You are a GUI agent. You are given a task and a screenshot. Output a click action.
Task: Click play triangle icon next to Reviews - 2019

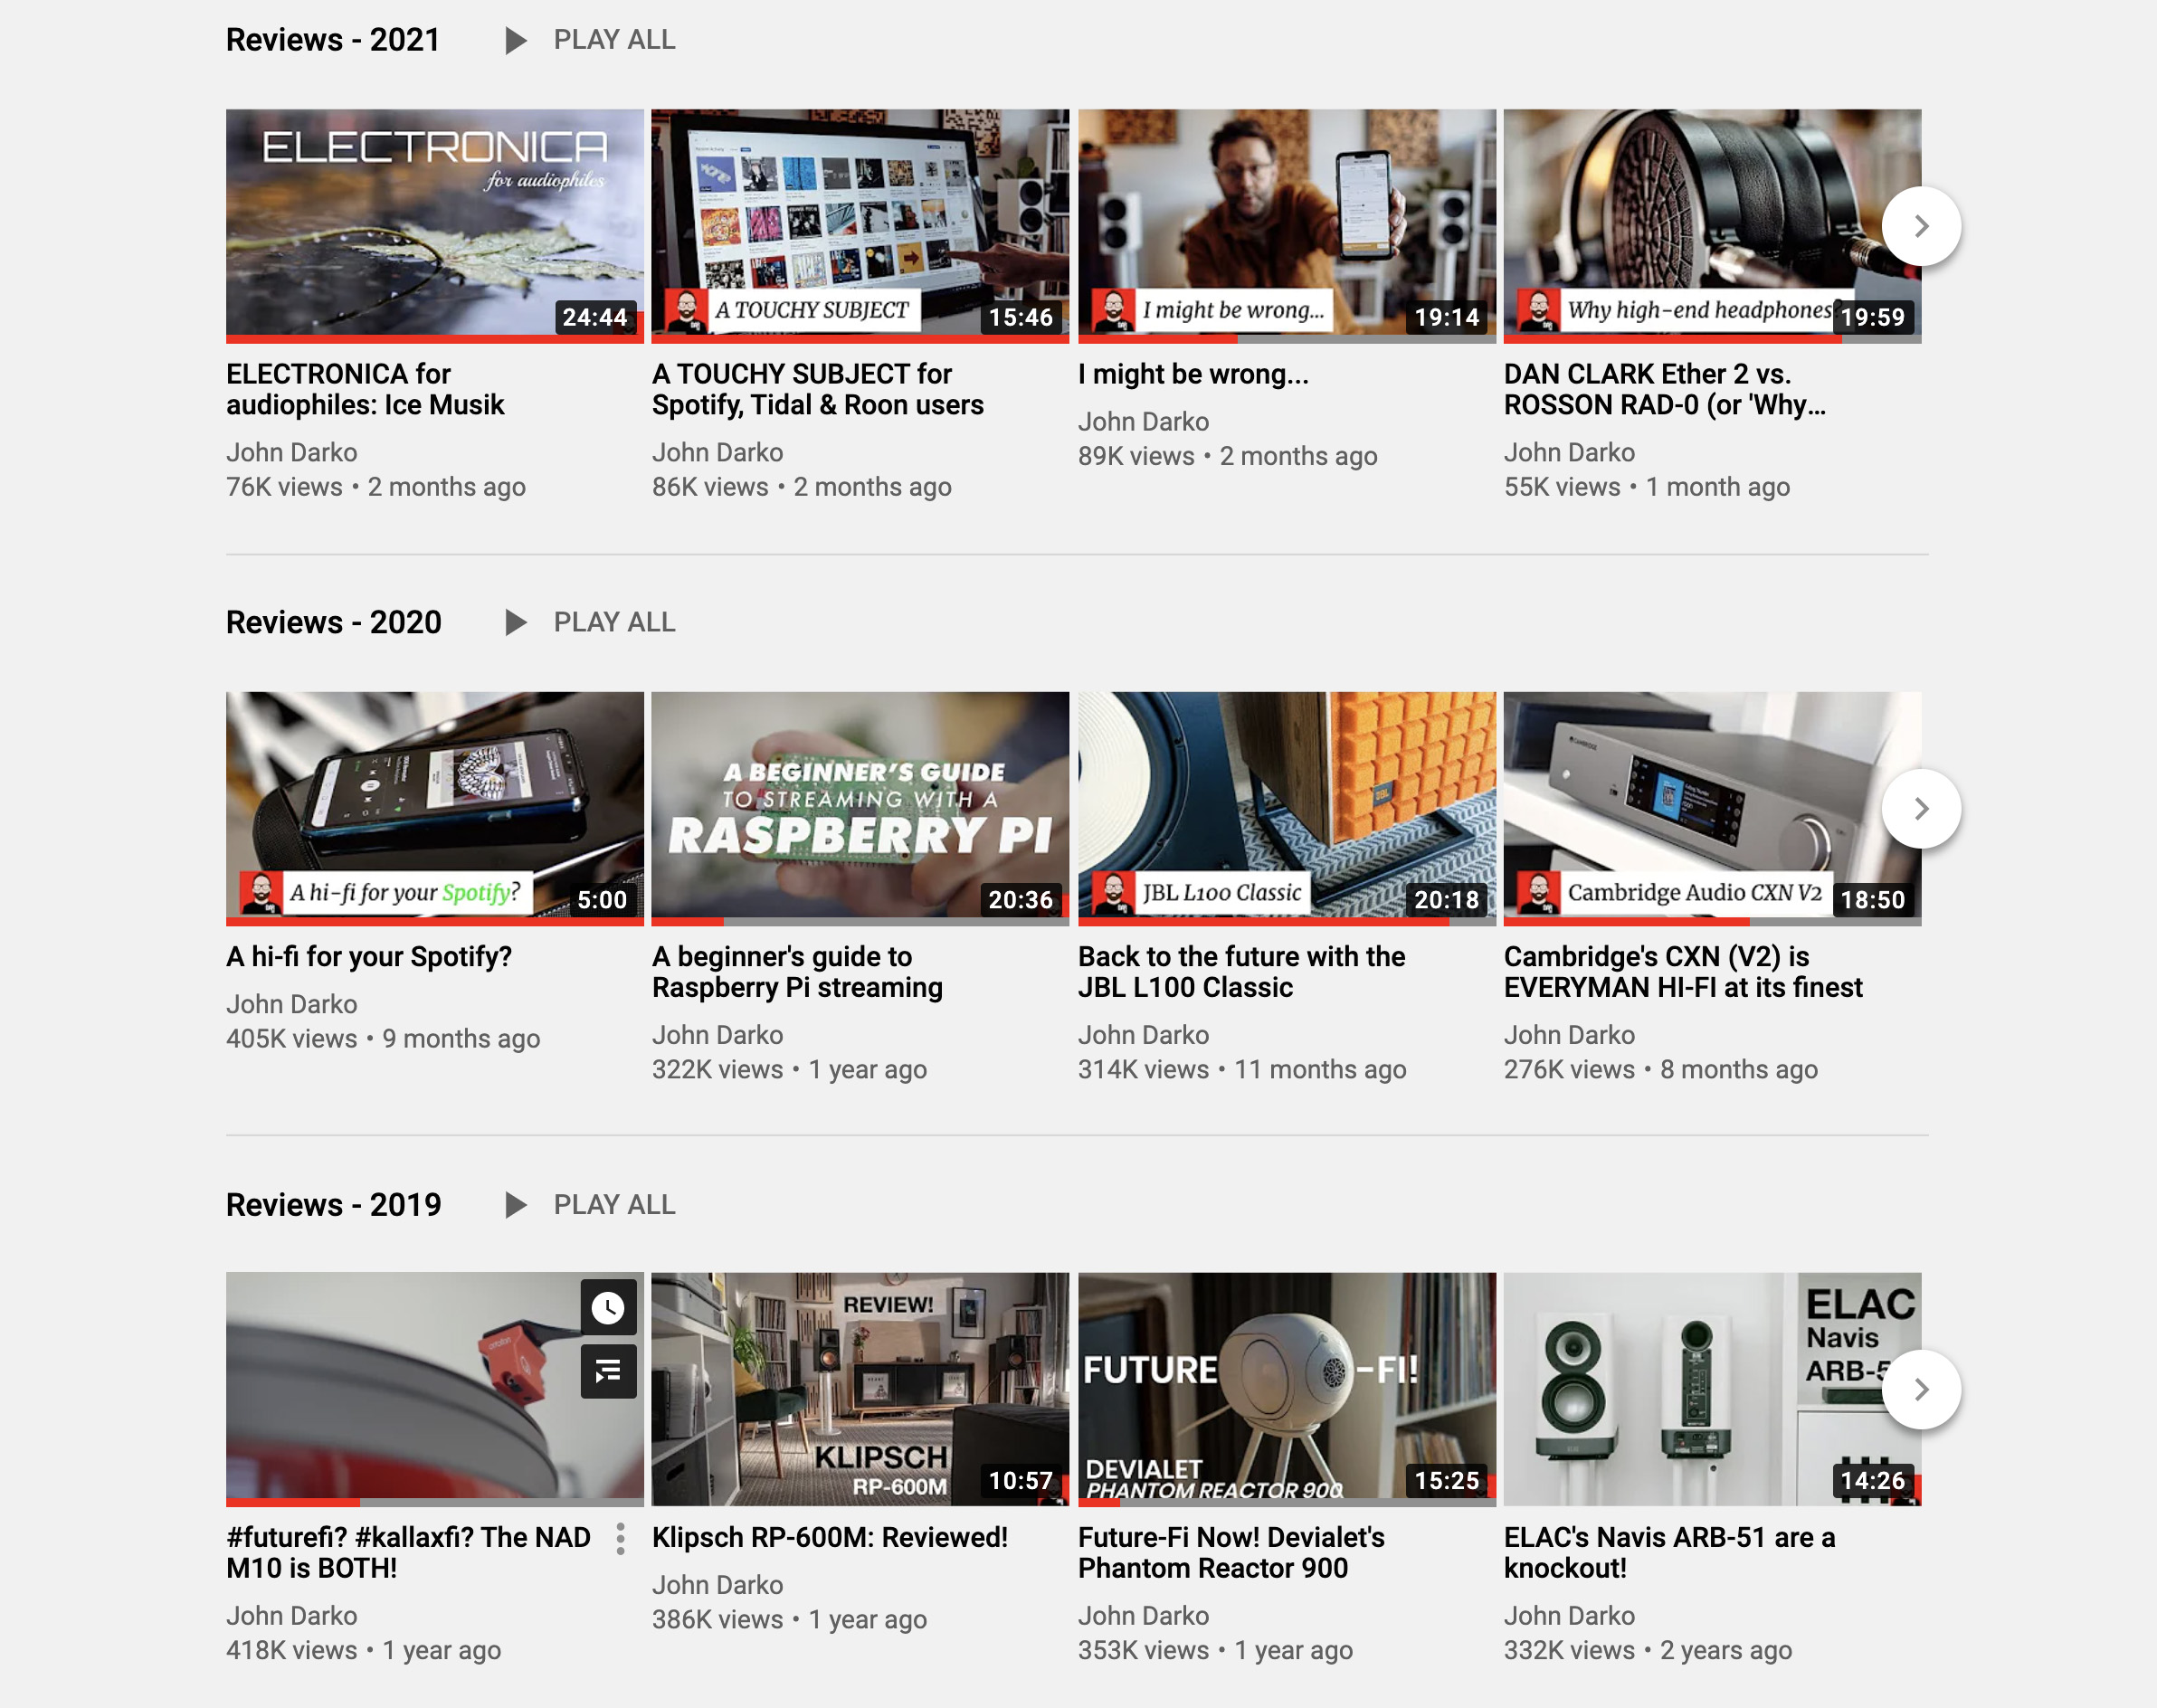[x=515, y=1205]
